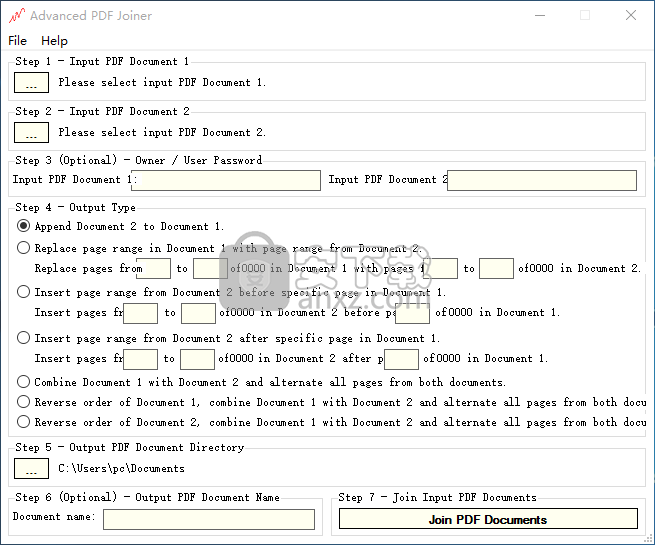Click the output Document name field
Viewport: 655px width, 545px height.
click(209, 519)
